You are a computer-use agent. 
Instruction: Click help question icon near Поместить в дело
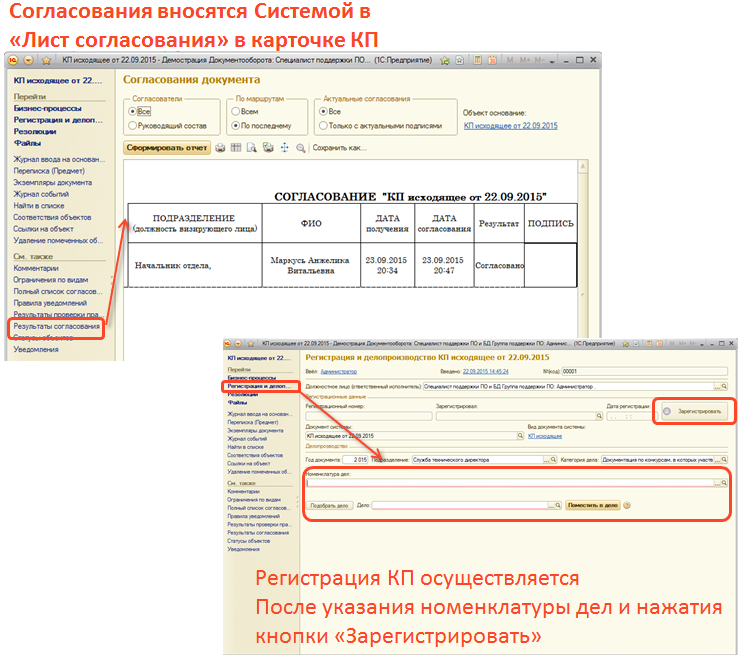pos(627,506)
